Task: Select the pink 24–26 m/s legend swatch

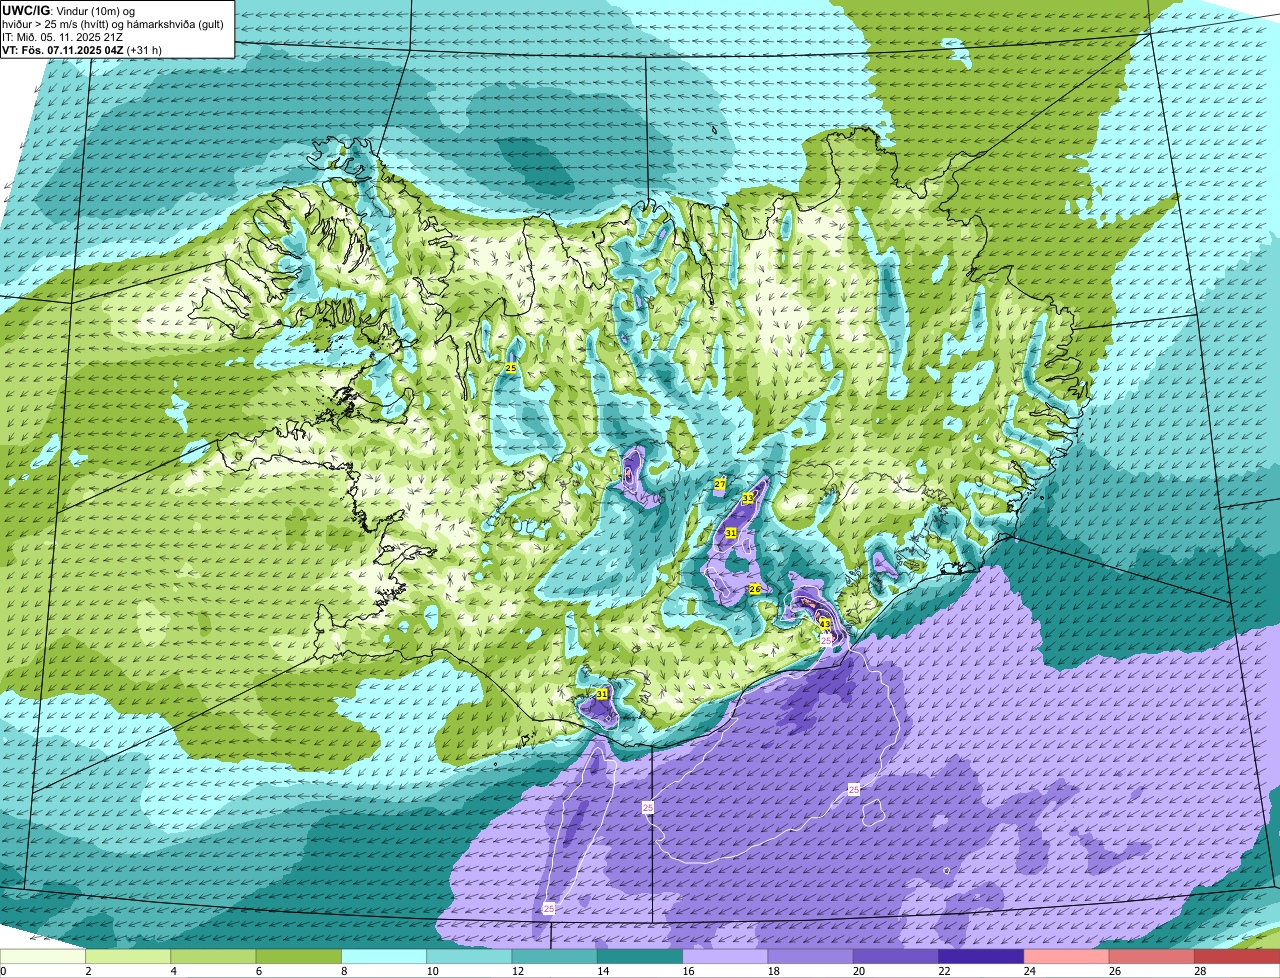Action: click(1066, 957)
